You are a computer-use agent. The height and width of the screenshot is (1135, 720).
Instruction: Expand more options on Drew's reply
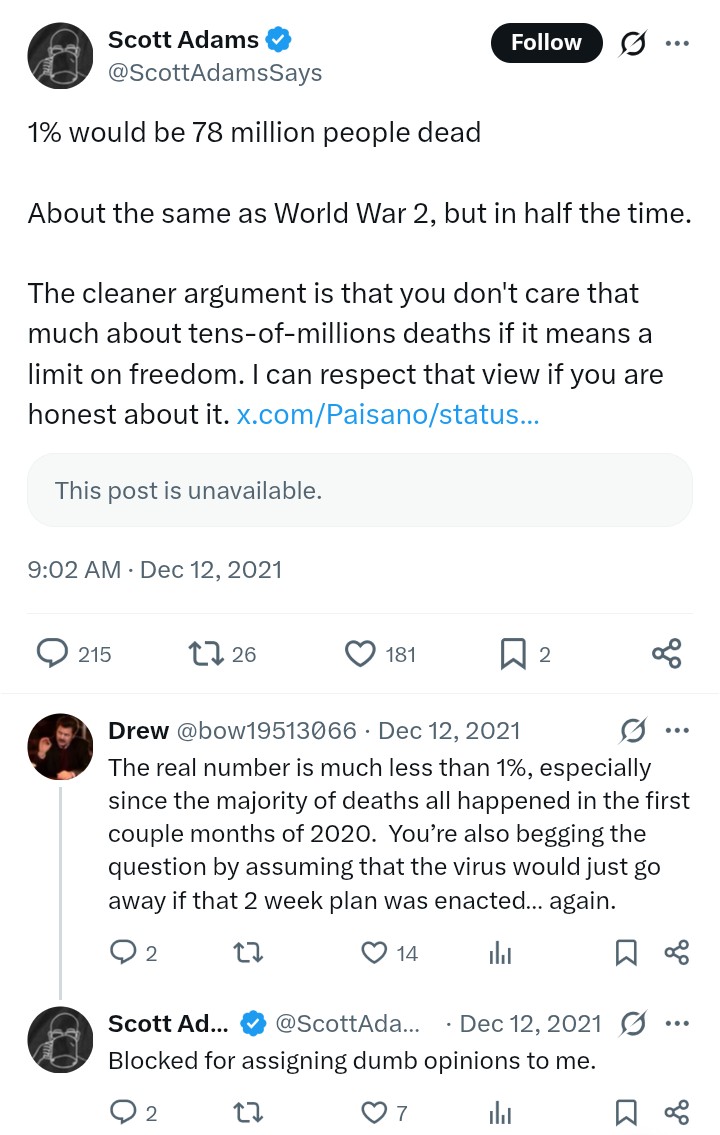coord(677,731)
